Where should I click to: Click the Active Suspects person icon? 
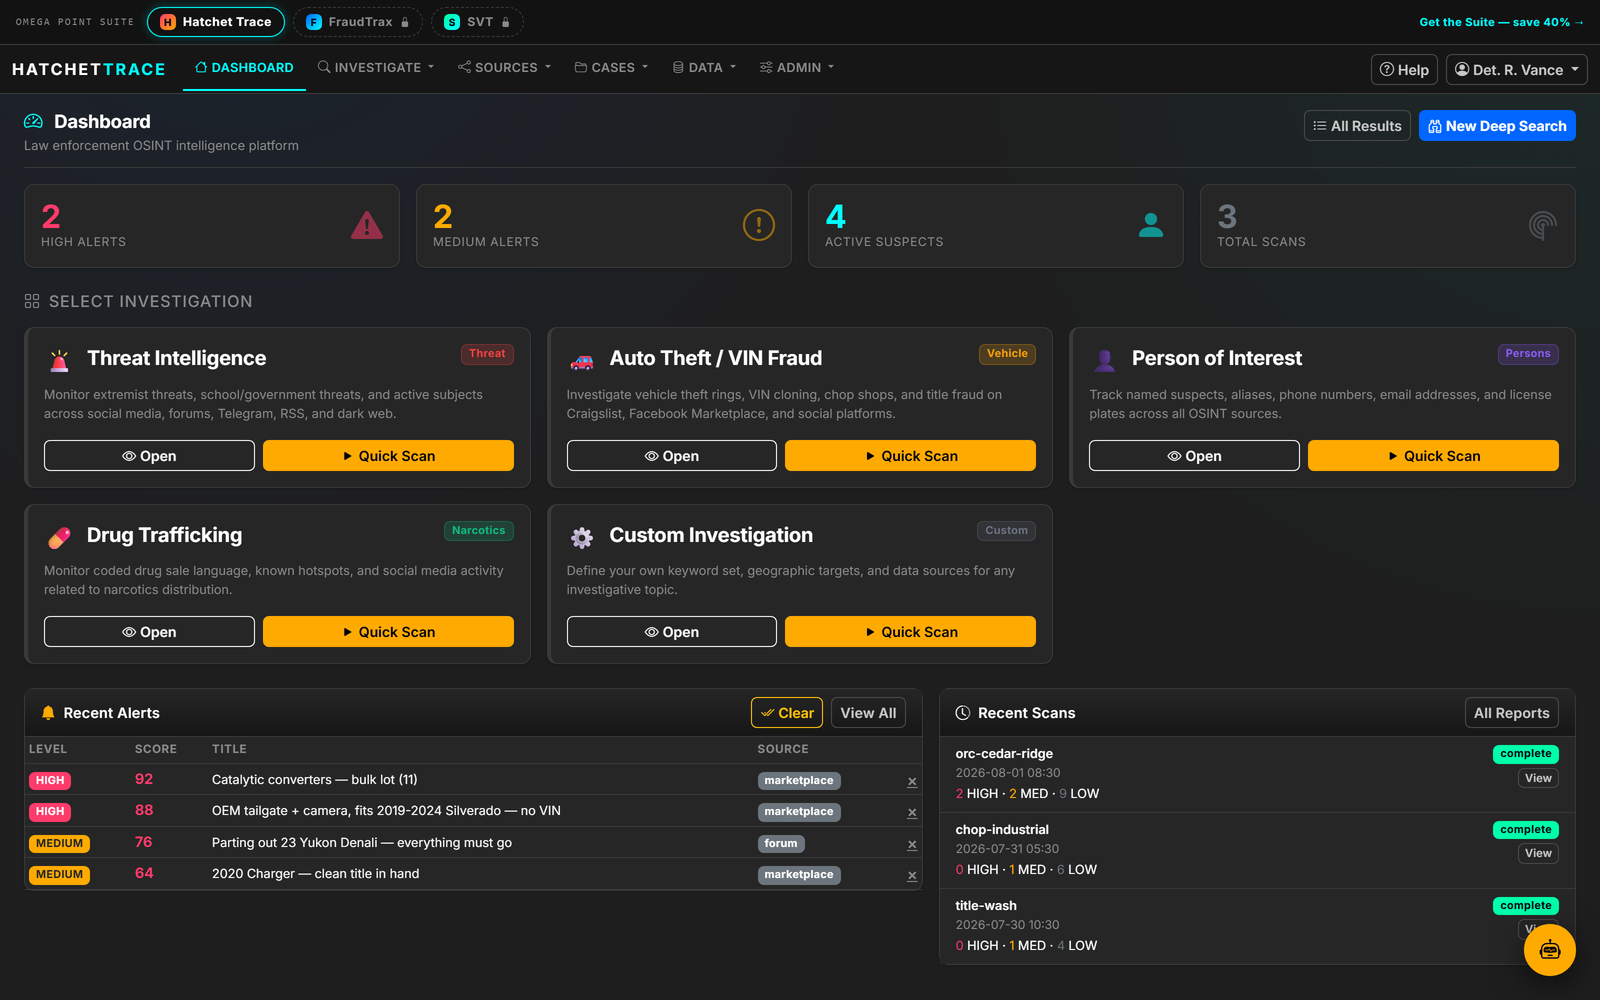click(x=1151, y=225)
